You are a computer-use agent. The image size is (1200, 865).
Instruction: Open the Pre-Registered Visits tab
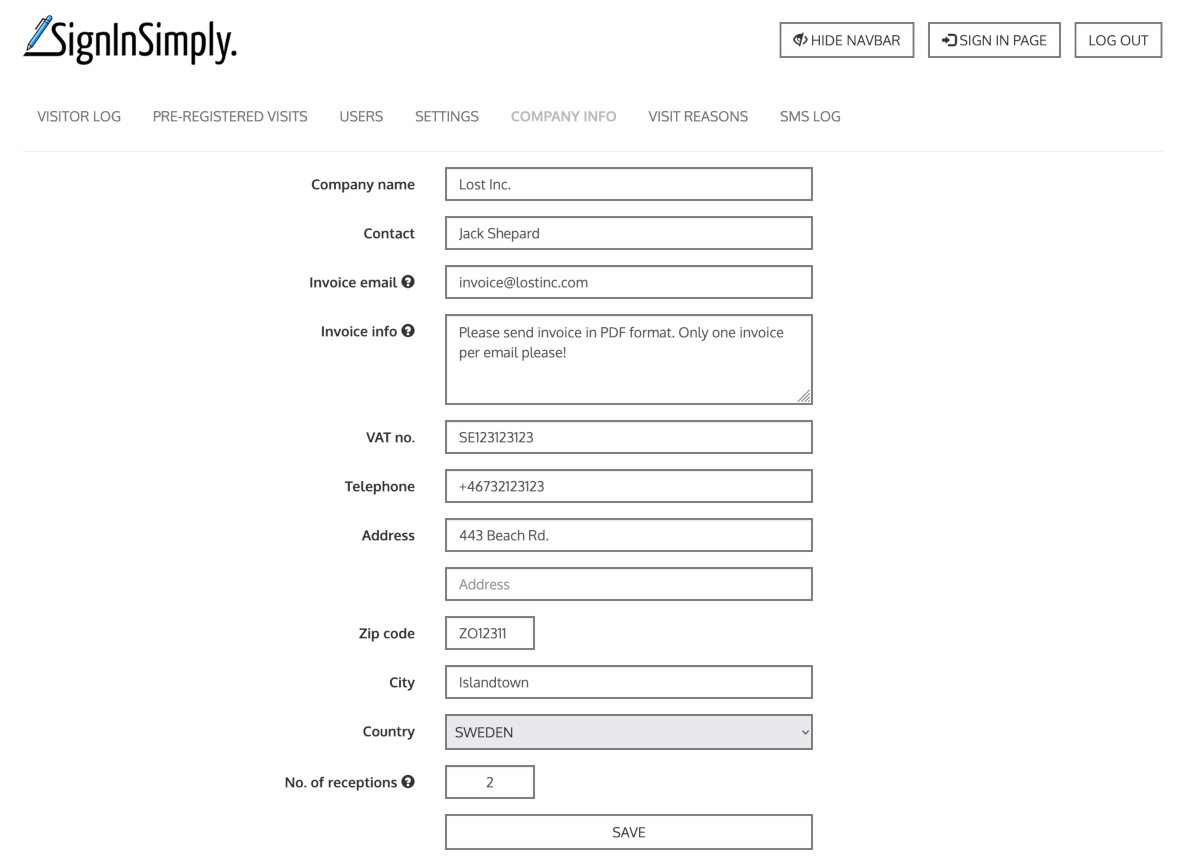(x=230, y=116)
